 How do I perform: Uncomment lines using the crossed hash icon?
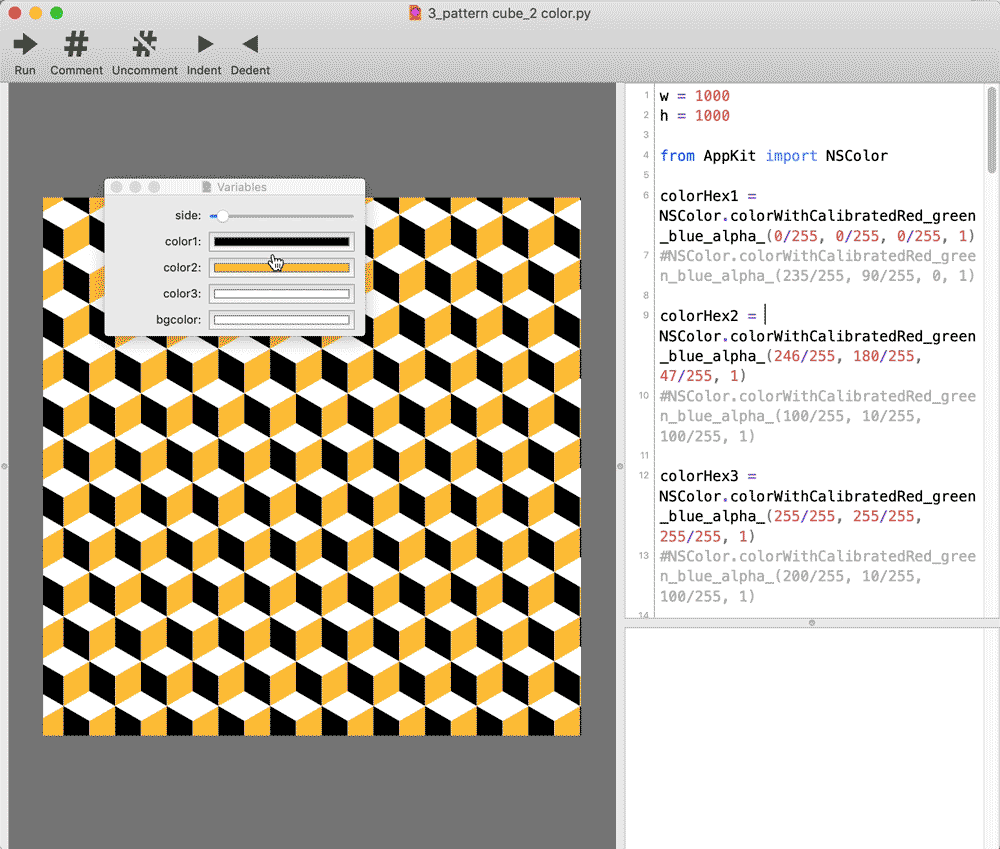(x=145, y=45)
